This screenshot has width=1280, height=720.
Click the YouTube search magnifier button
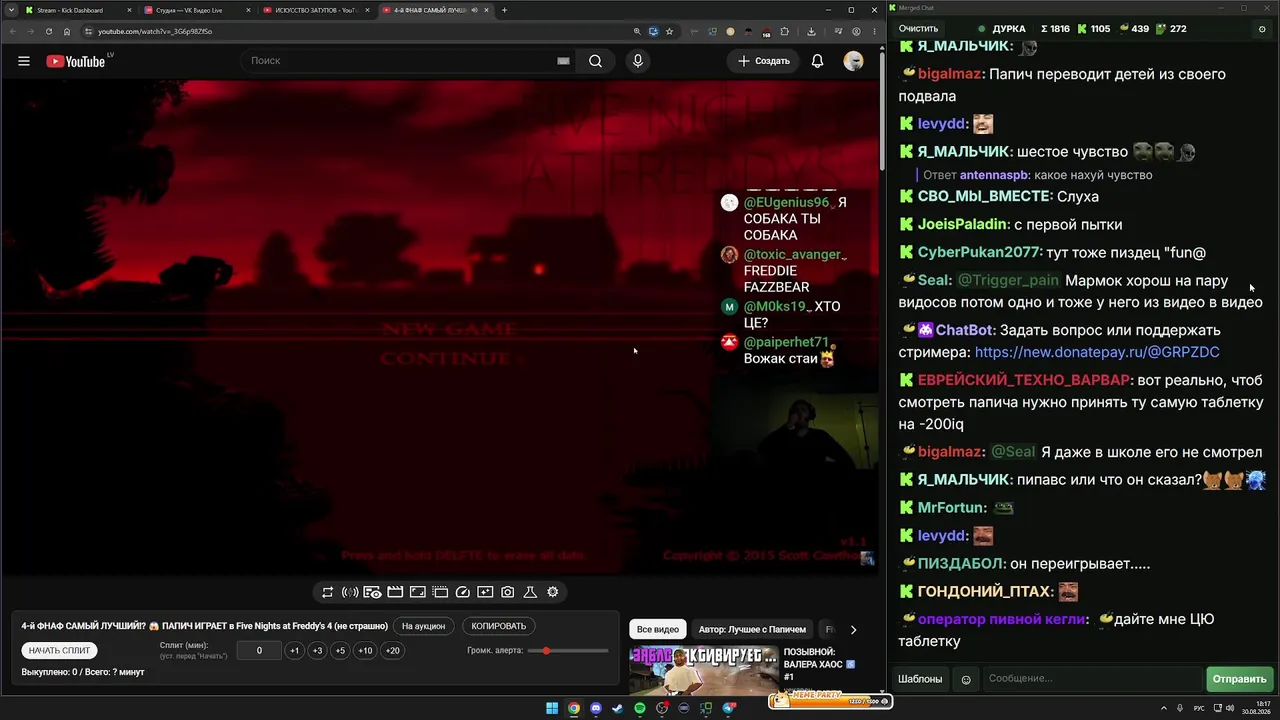[x=595, y=61]
